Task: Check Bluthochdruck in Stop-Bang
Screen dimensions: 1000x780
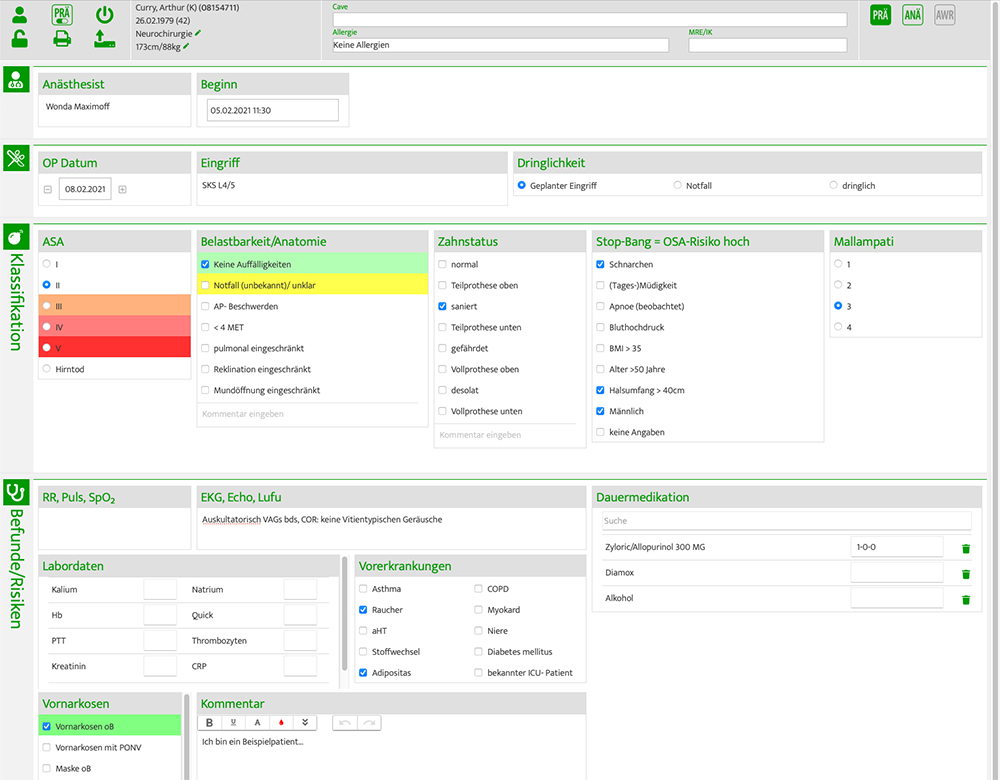Action: [600, 327]
